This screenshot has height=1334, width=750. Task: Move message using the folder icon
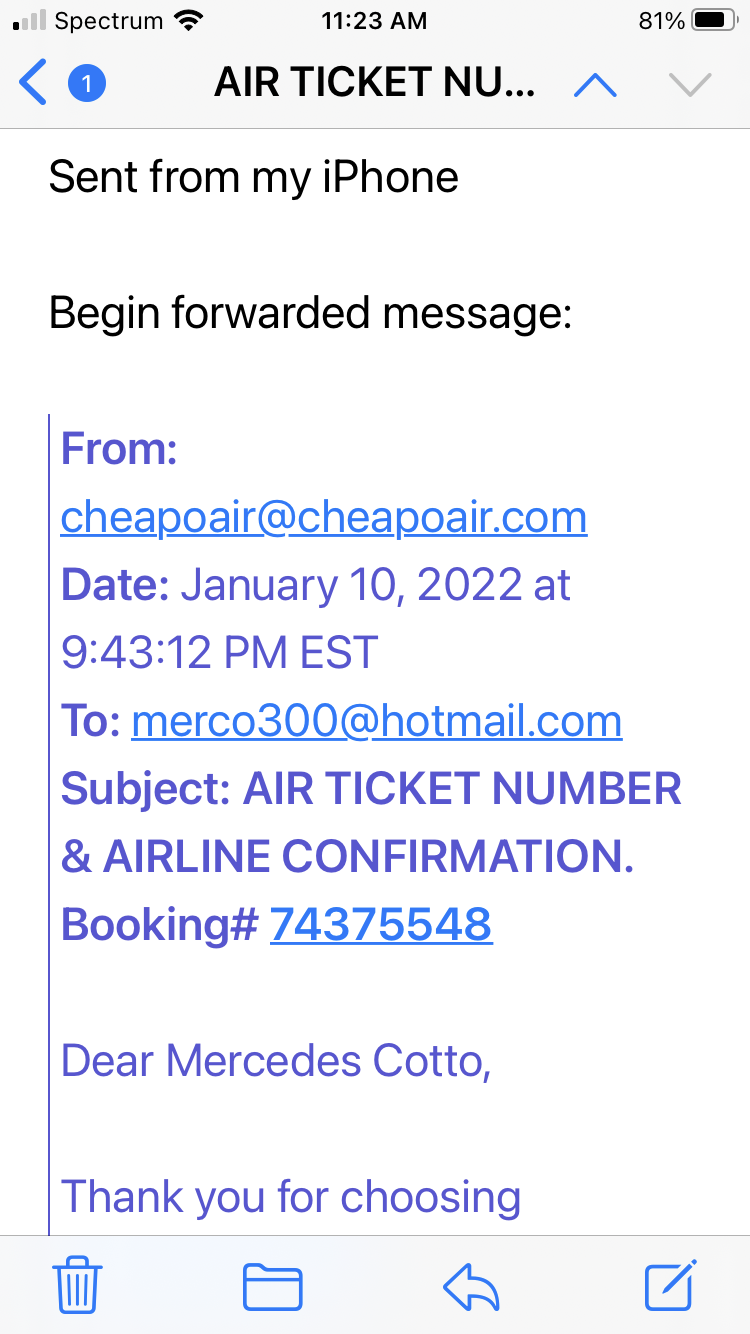click(x=272, y=1285)
